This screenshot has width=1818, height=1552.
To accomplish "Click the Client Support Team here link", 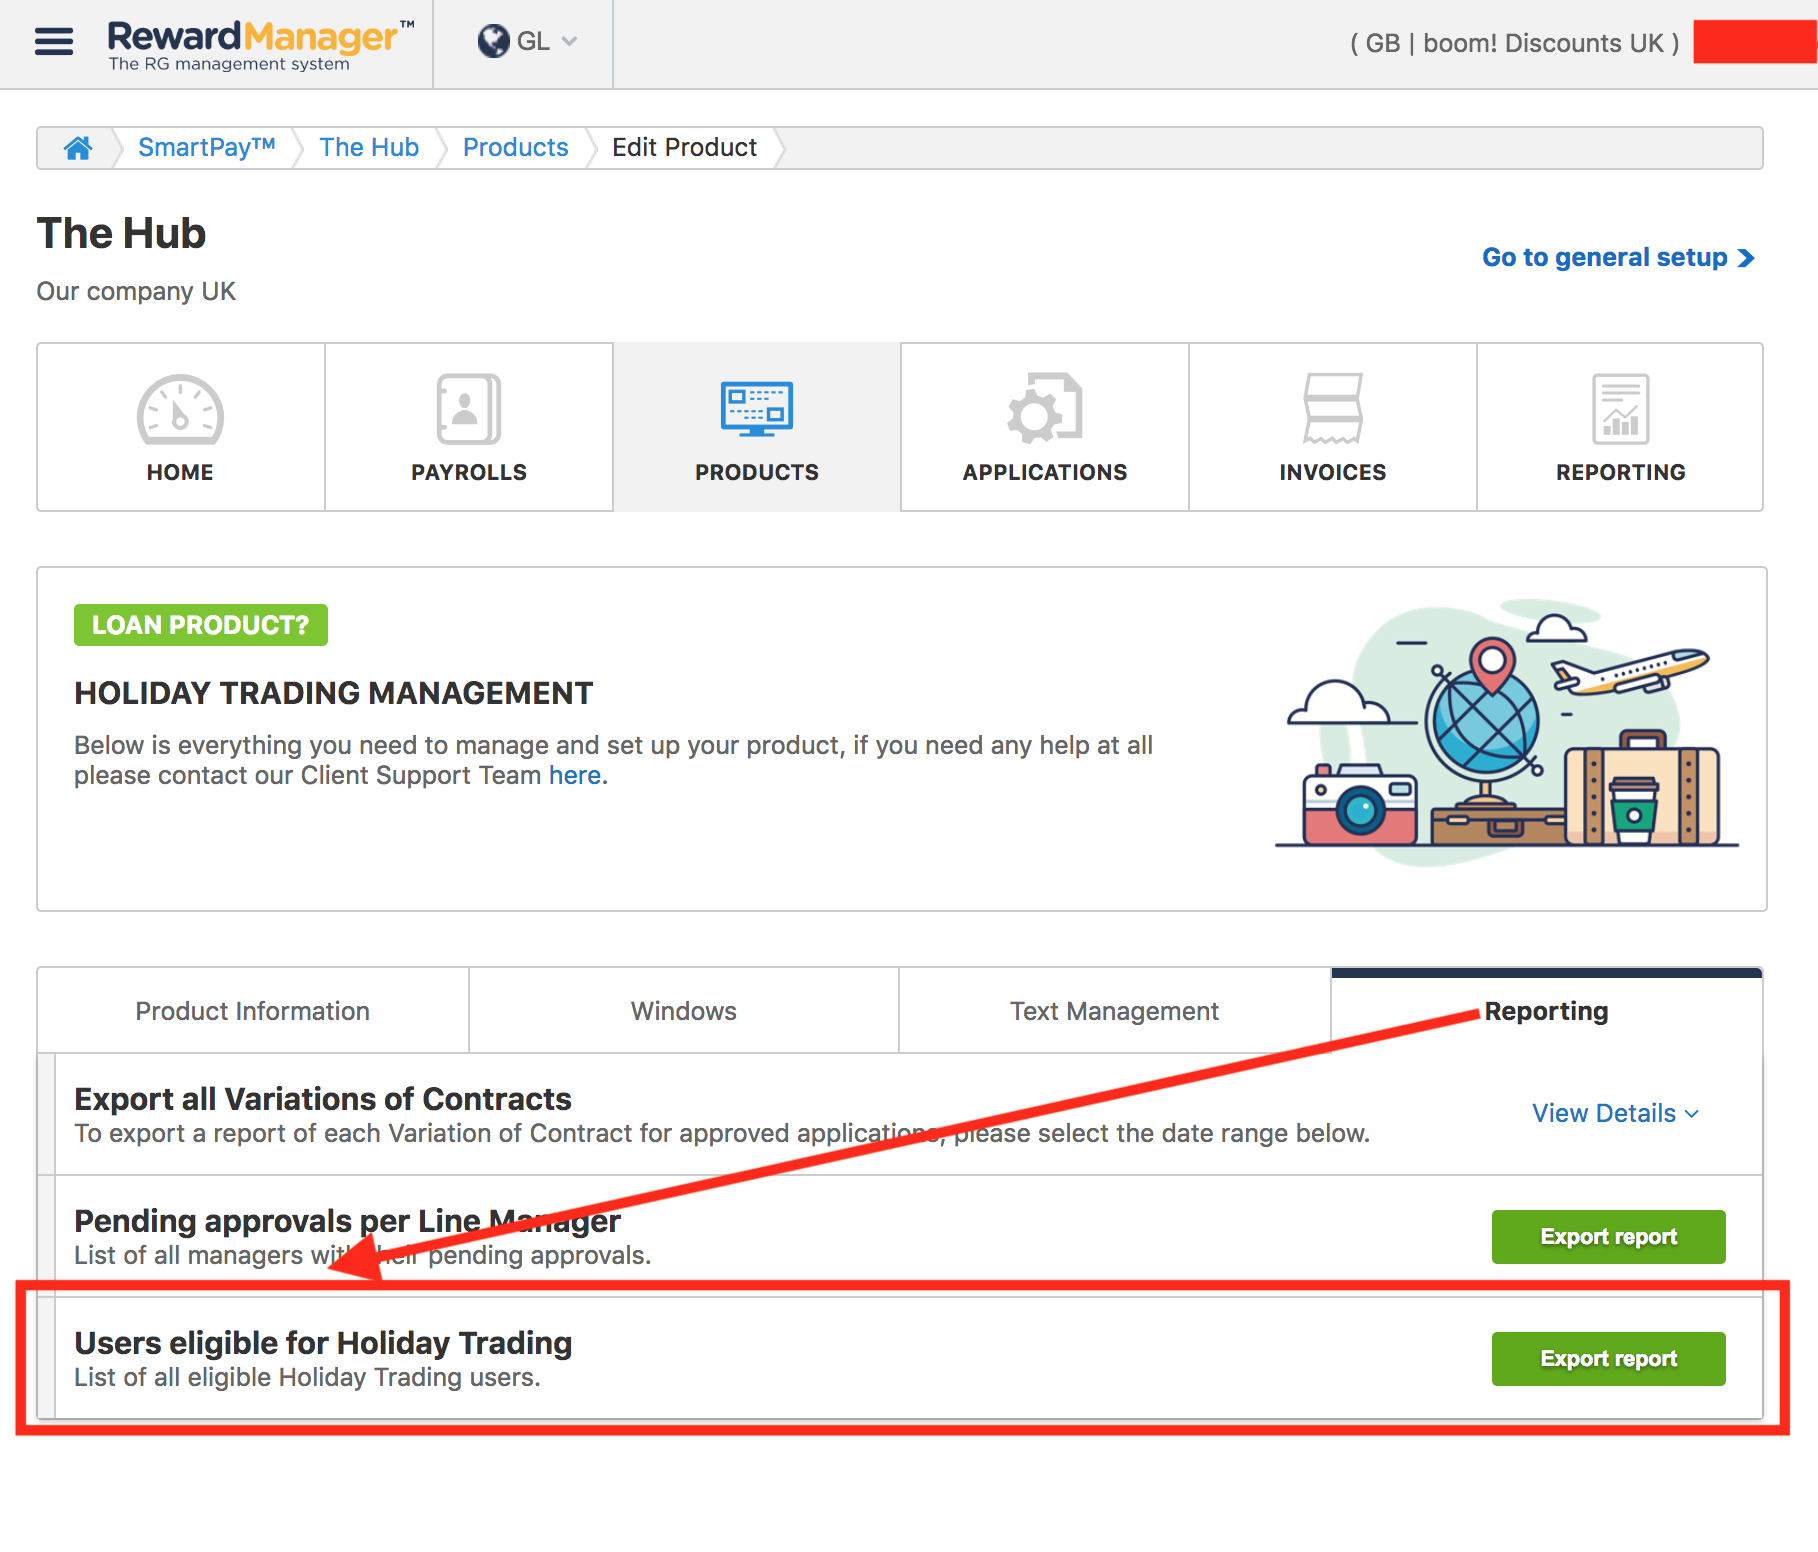I will click(575, 776).
